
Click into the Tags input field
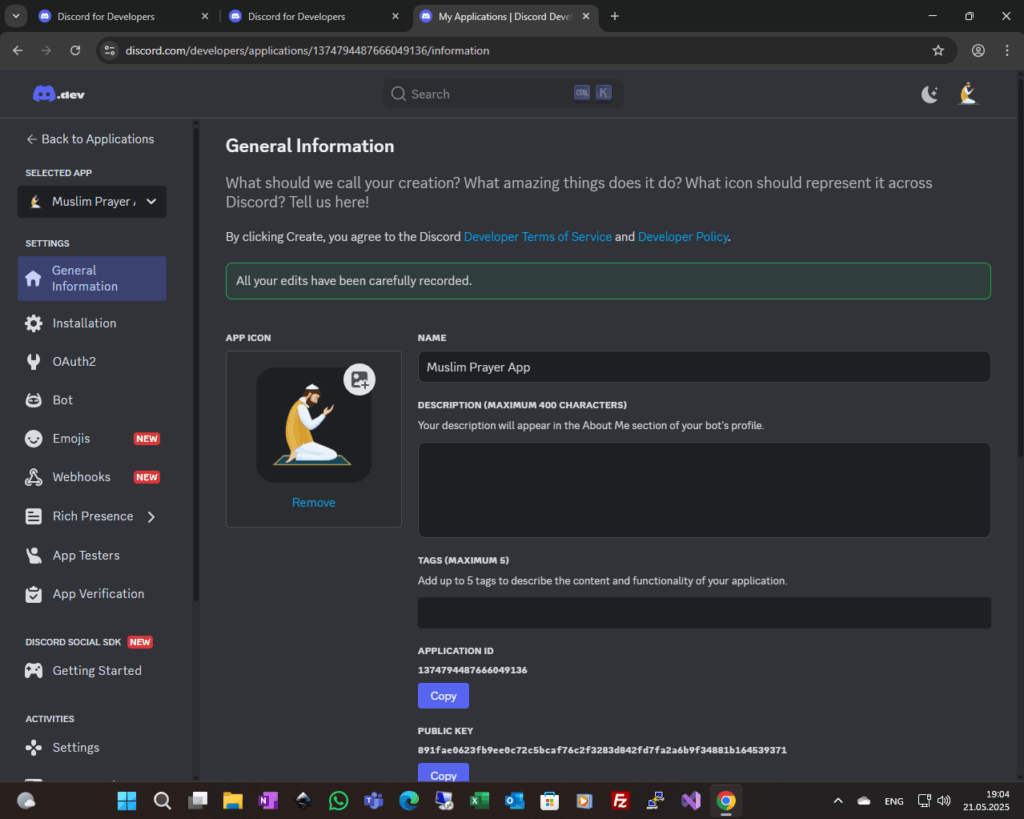coord(704,613)
